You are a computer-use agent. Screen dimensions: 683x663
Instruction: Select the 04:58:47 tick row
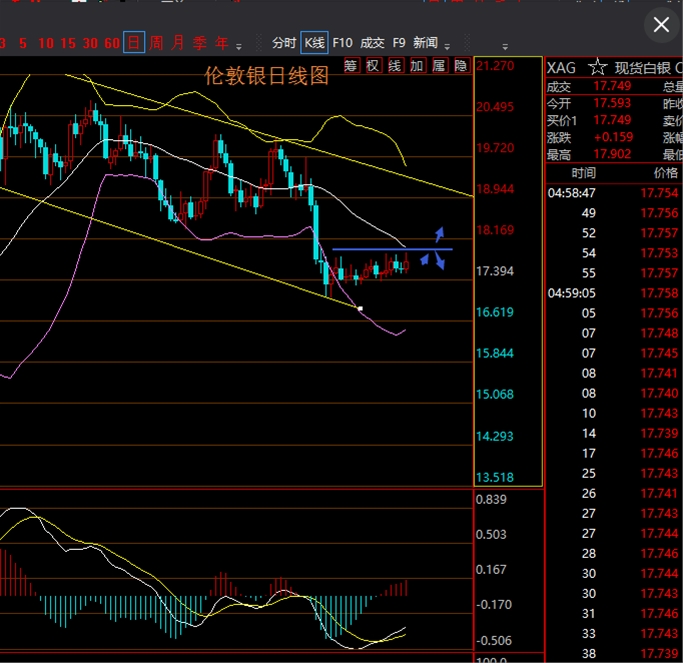point(613,193)
